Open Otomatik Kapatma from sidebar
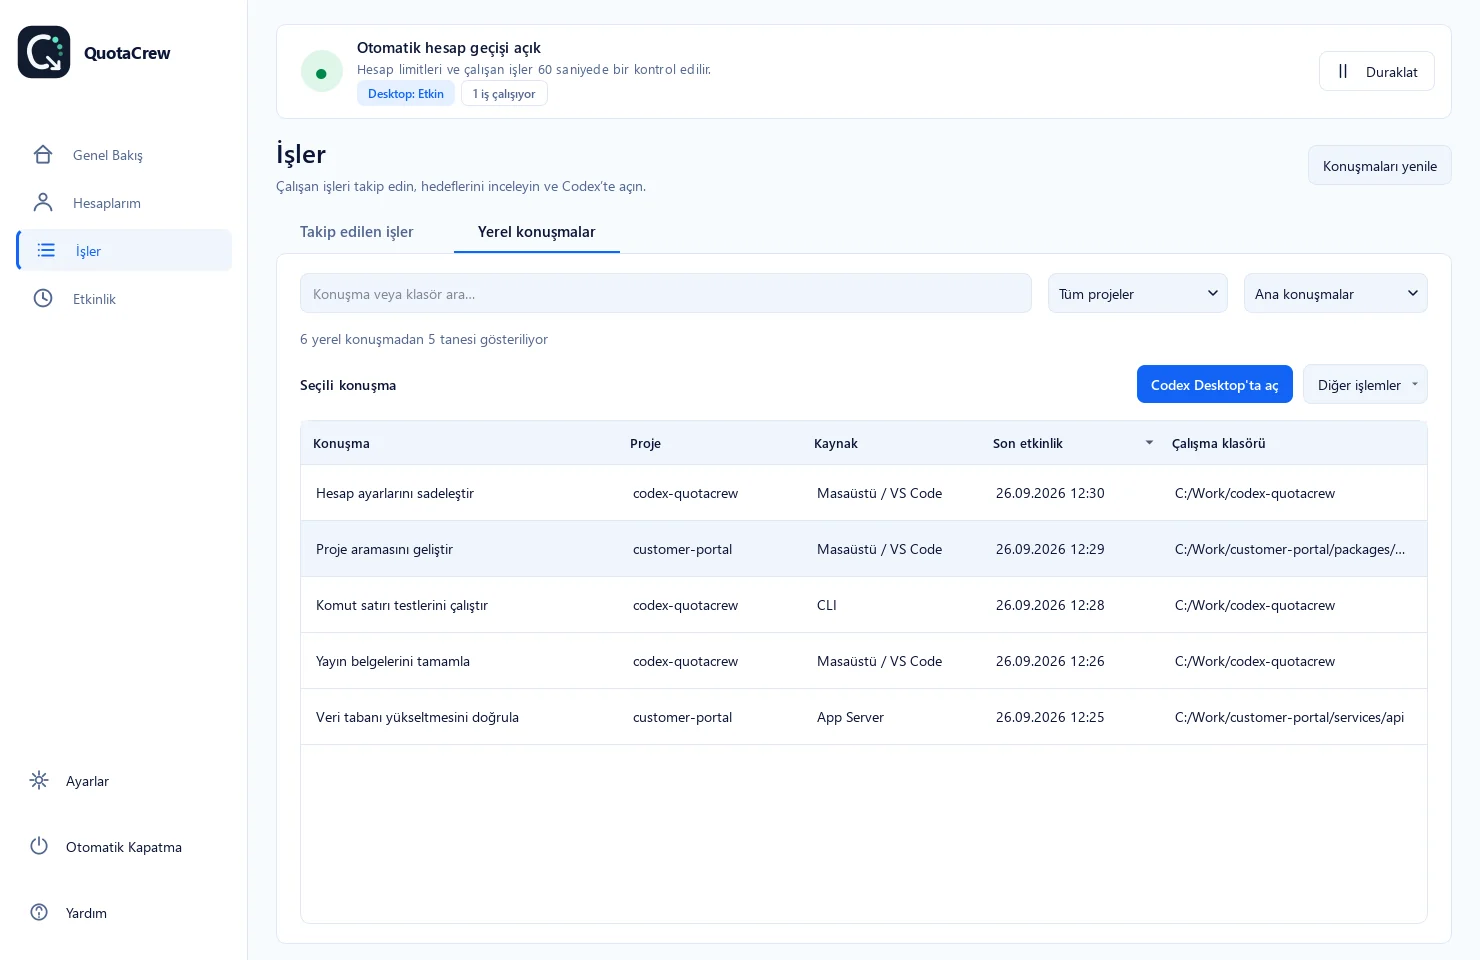 pyautogui.click(x=124, y=847)
